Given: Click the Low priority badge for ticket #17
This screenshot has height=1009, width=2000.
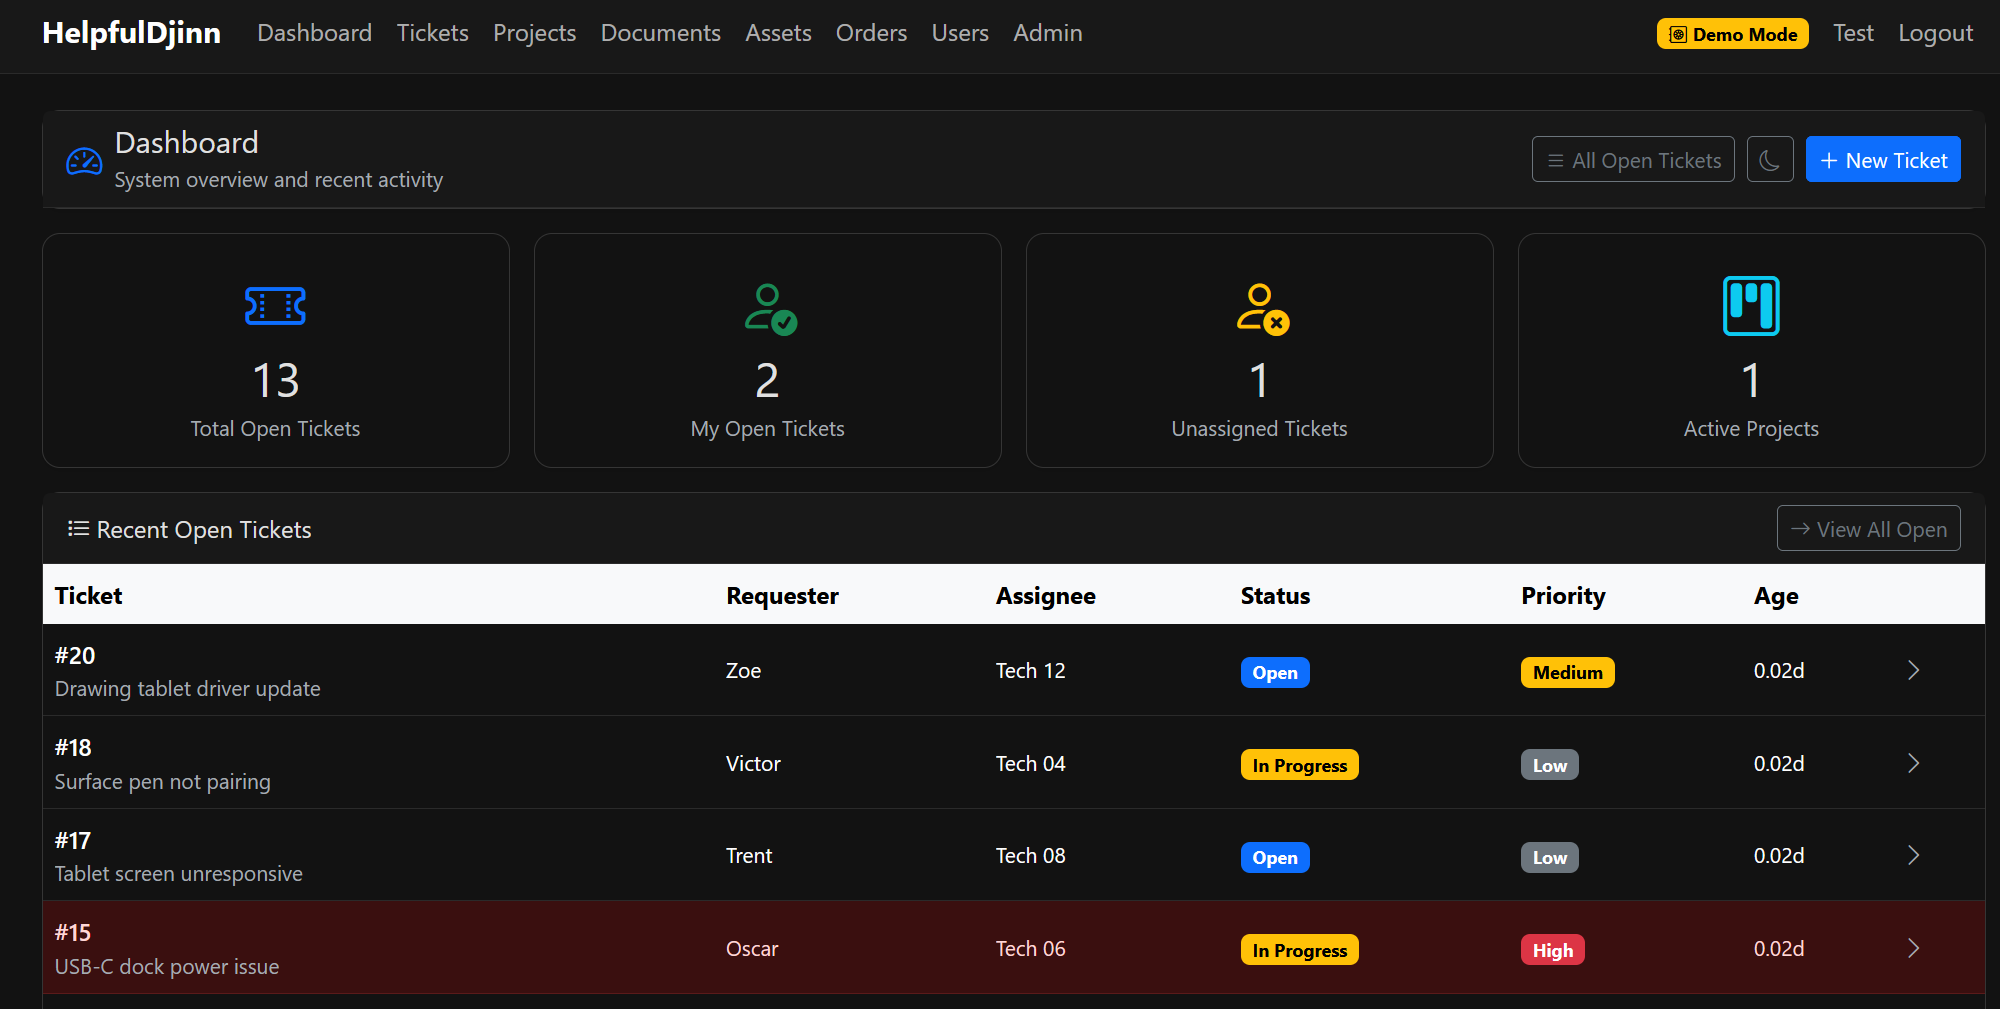Looking at the screenshot, I should [x=1549, y=858].
